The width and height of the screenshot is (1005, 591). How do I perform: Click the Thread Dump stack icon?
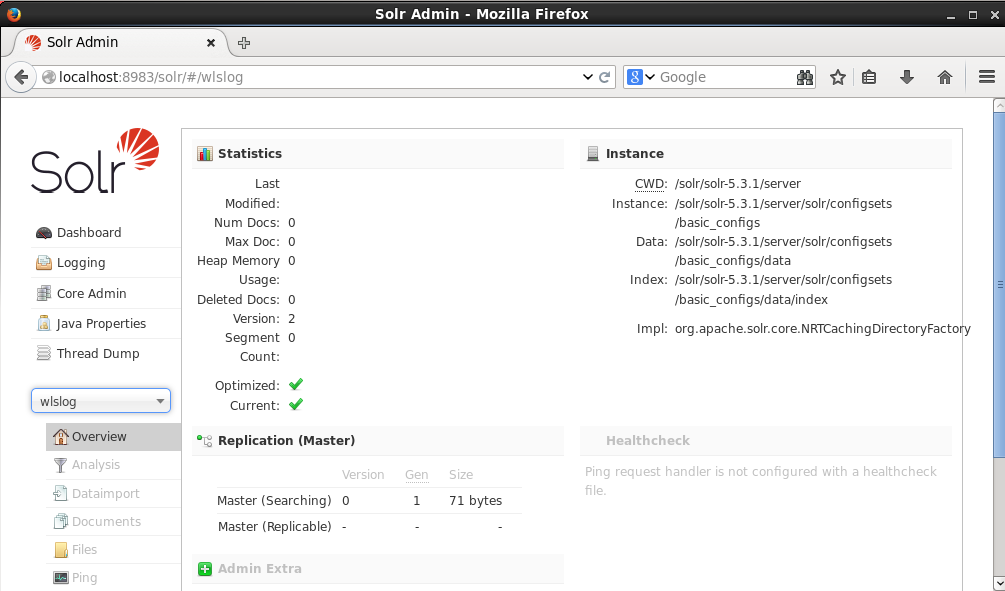[44, 354]
